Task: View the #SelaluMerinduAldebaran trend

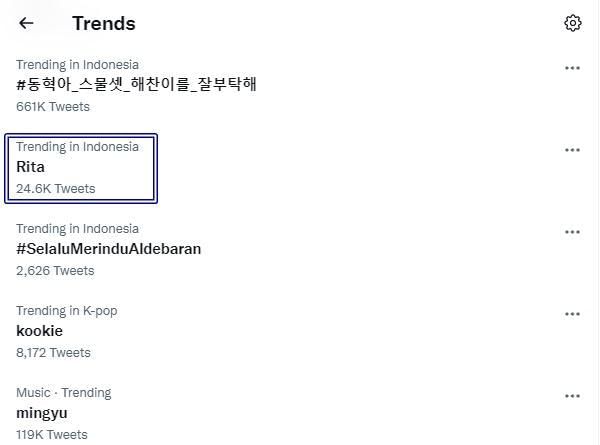Action: tap(109, 249)
